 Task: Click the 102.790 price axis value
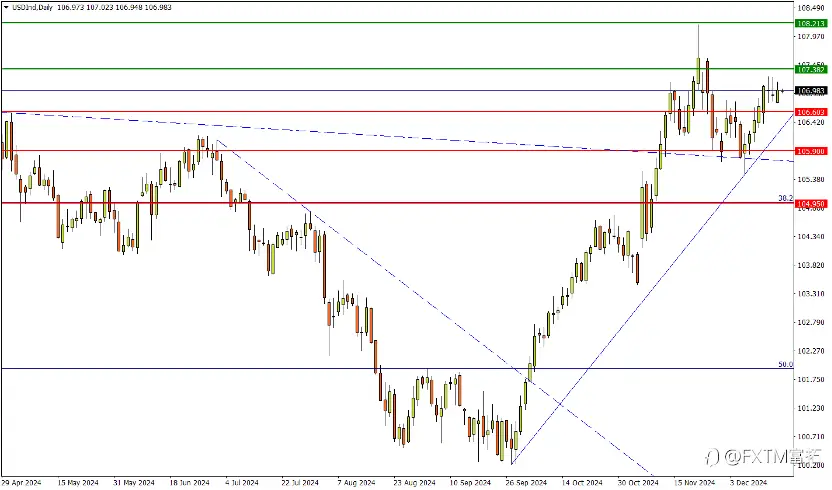pos(811,322)
